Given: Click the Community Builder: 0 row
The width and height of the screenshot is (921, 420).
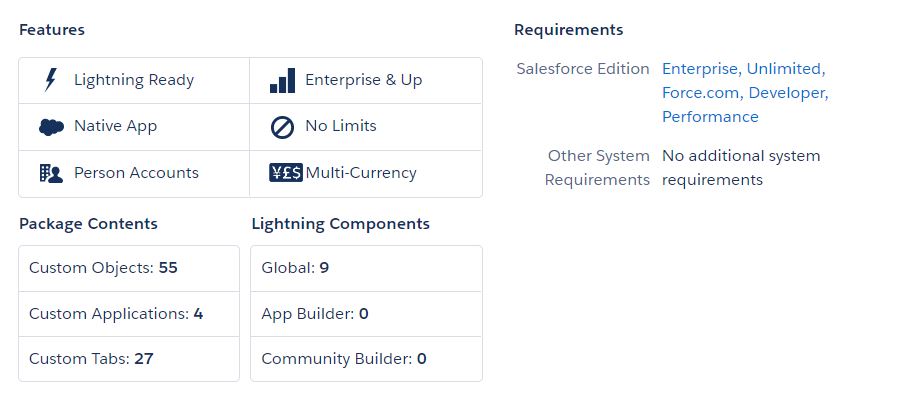Looking at the screenshot, I should point(367,359).
